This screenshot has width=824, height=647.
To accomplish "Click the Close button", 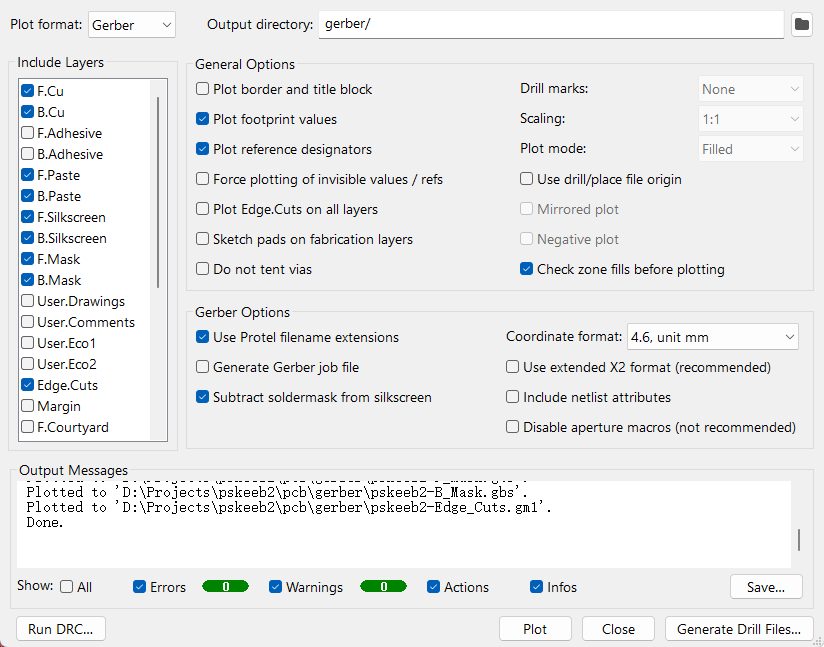I will click(x=618, y=629).
